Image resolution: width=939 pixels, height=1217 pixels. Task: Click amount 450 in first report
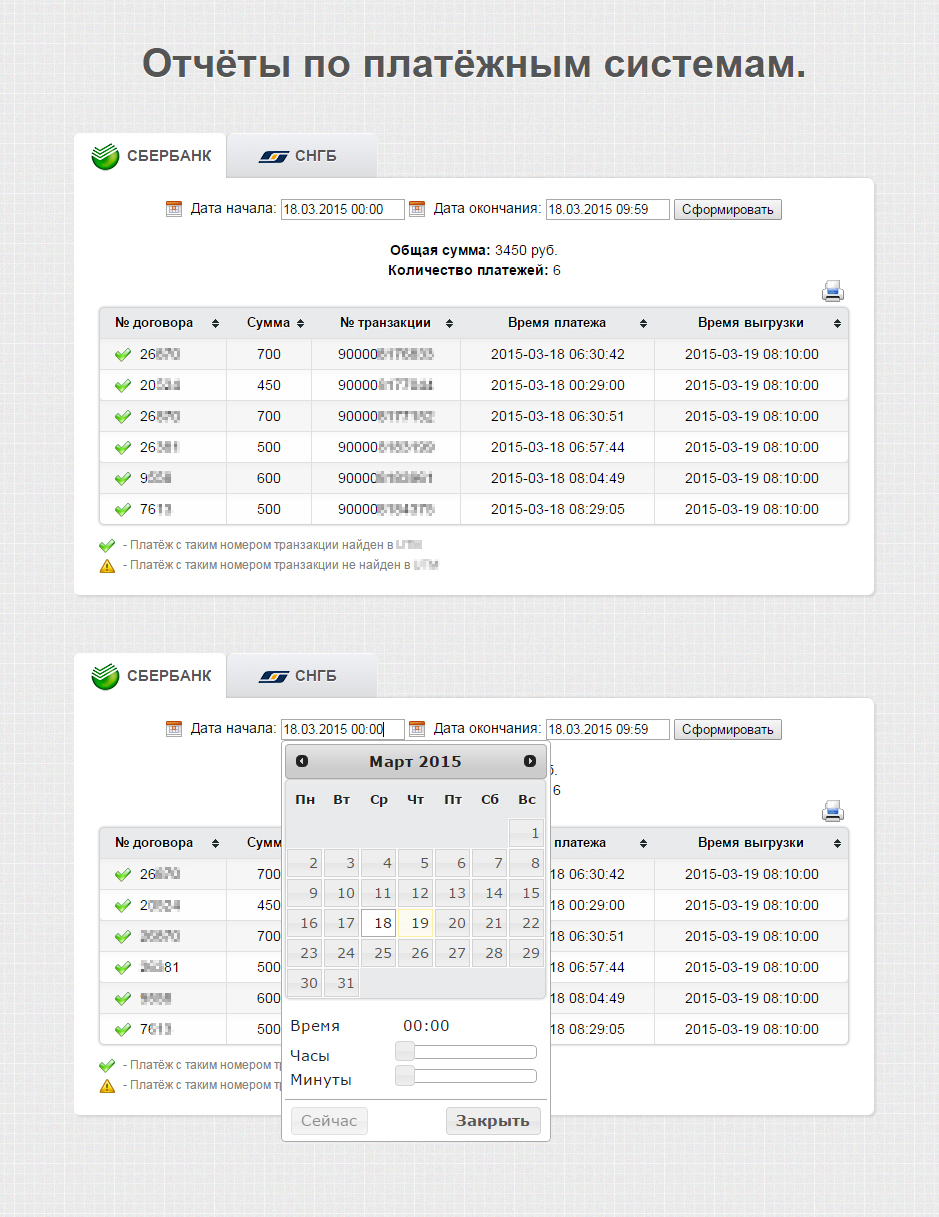269,385
